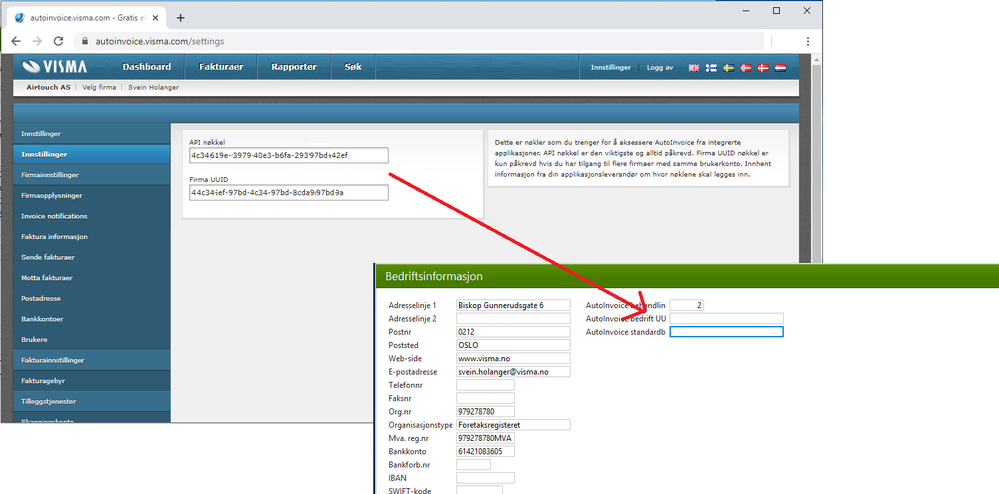Image resolution: width=999 pixels, height=494 pixels.
Task: Open Motta fakturaer in the sidebar
Action: [x=92, y=278]
